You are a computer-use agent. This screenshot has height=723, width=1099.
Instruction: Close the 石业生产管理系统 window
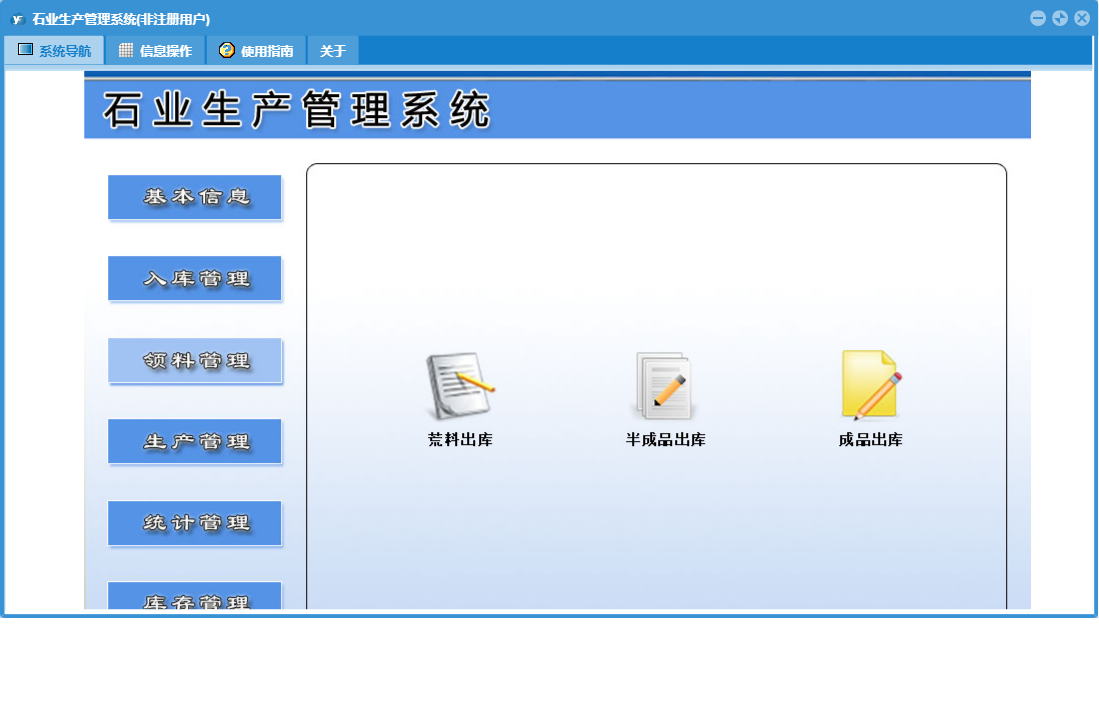pyautogui.click(x=1081, y=18)
